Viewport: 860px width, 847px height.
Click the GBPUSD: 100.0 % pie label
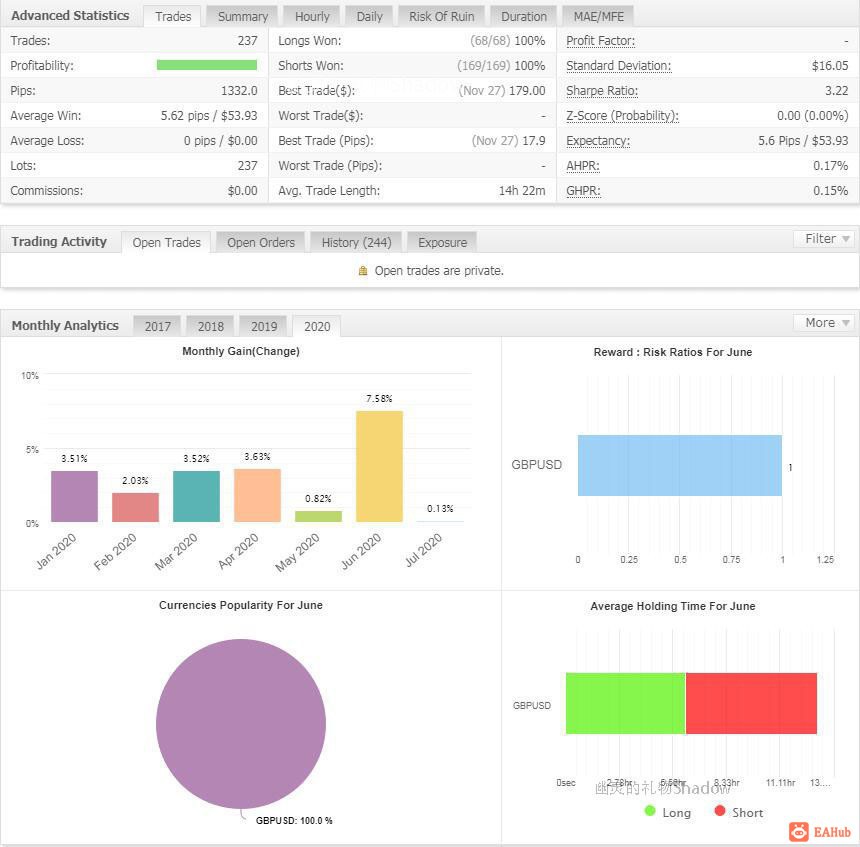[x=294, y=821]
